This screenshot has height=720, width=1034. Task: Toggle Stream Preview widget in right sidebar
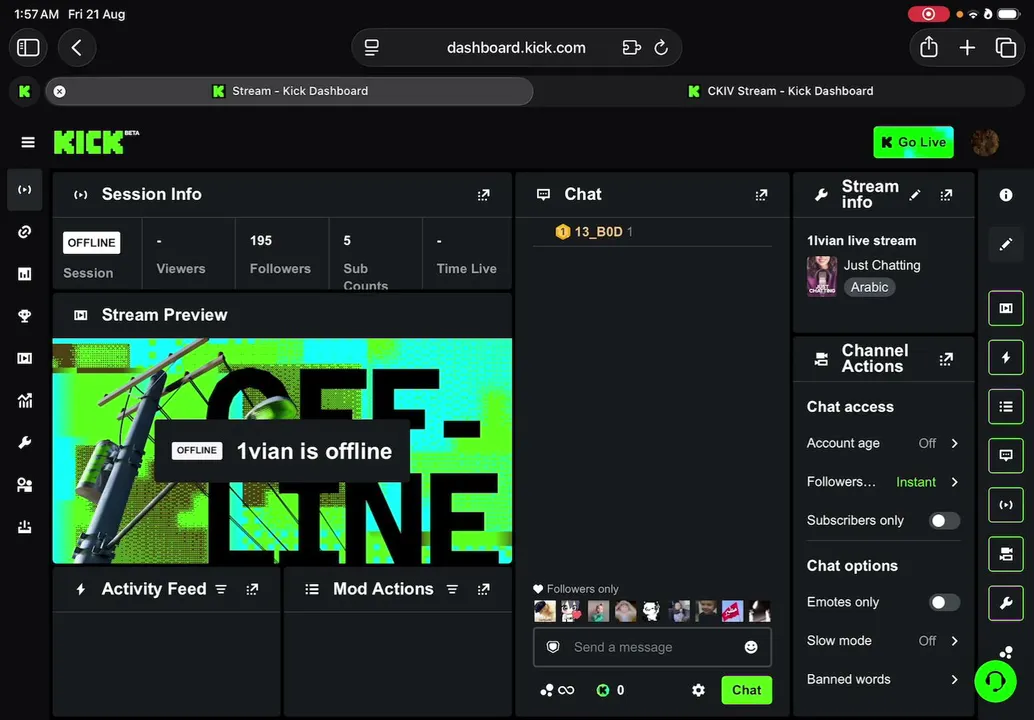1006,308
